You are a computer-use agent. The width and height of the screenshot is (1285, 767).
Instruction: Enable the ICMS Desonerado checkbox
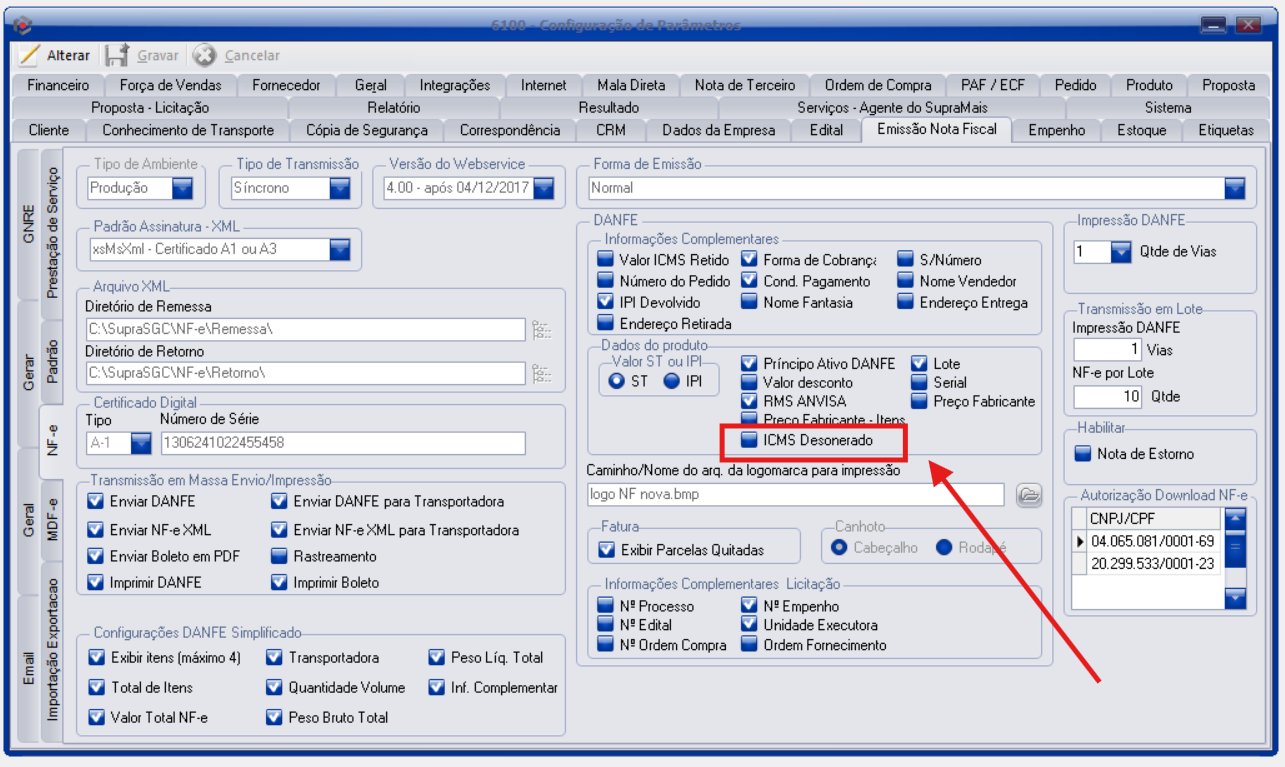[749, 440]
